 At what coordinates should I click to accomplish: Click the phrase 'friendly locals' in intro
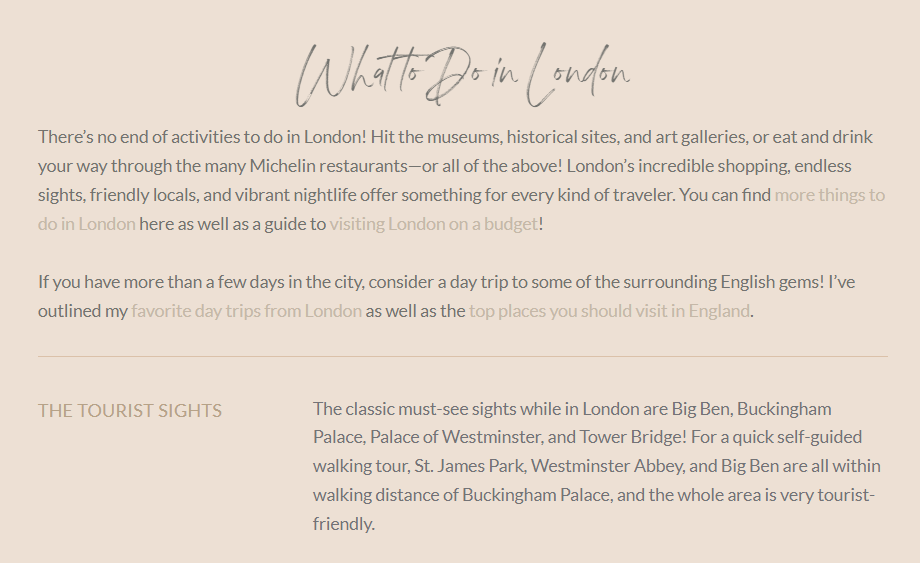coord(143,195)
